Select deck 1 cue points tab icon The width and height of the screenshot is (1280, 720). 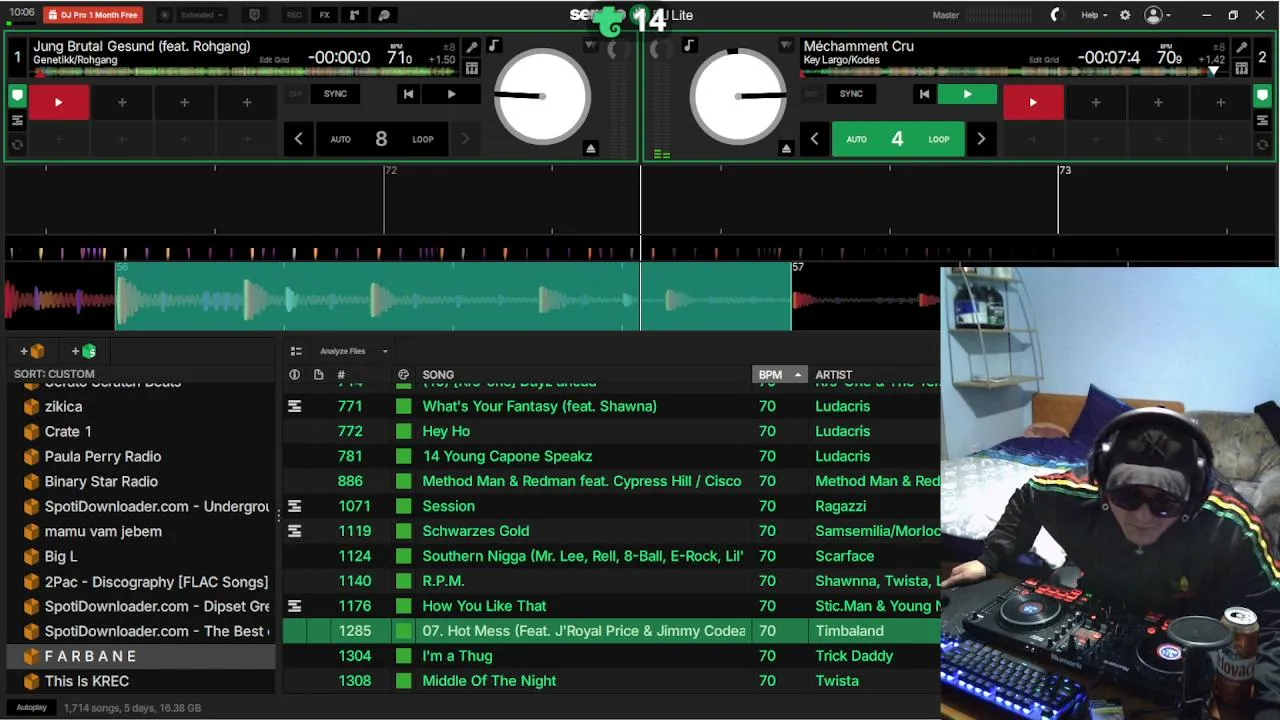coord(17,96)
